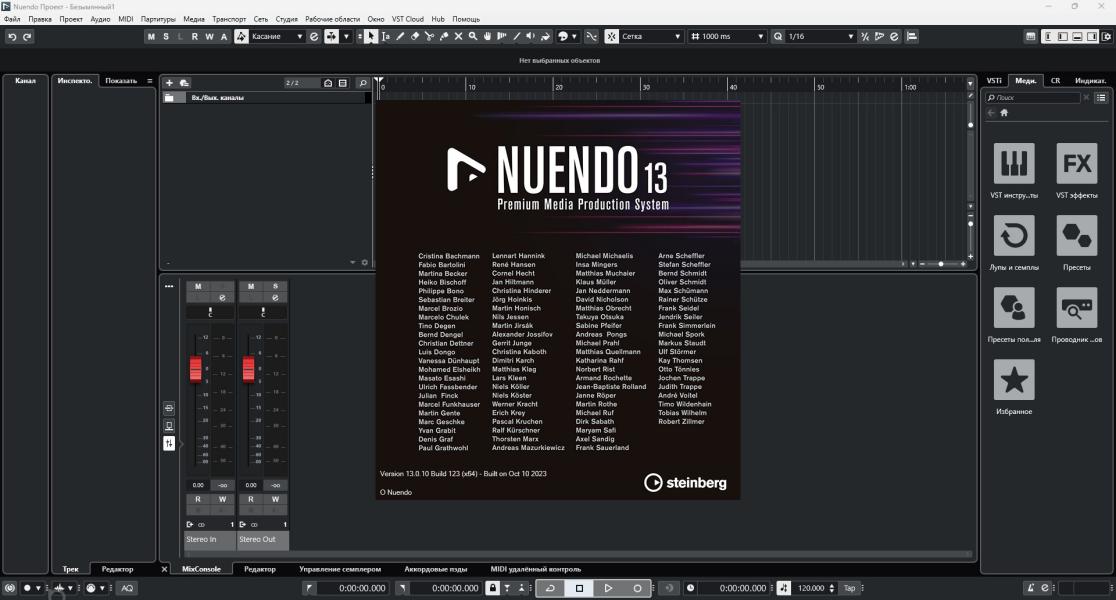Click the media rack home icon
The width and height of the screenshot is (1116, 600).
click(1004, 112)
